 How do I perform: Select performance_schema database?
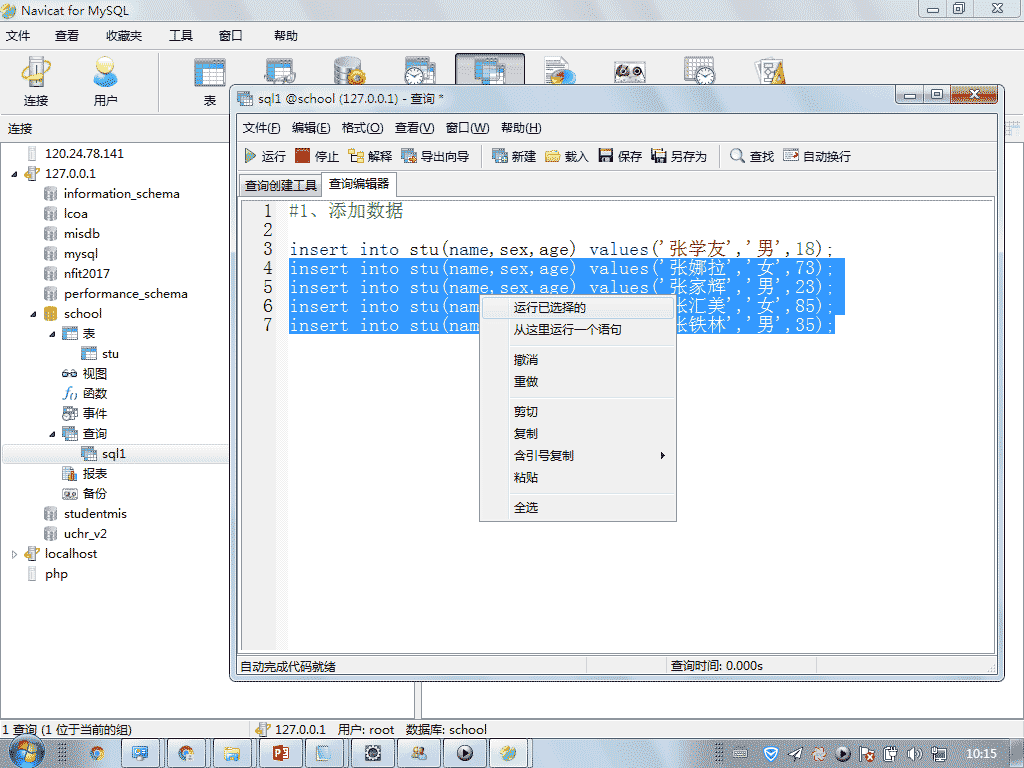pyautogui.click(x=125, y=294)
